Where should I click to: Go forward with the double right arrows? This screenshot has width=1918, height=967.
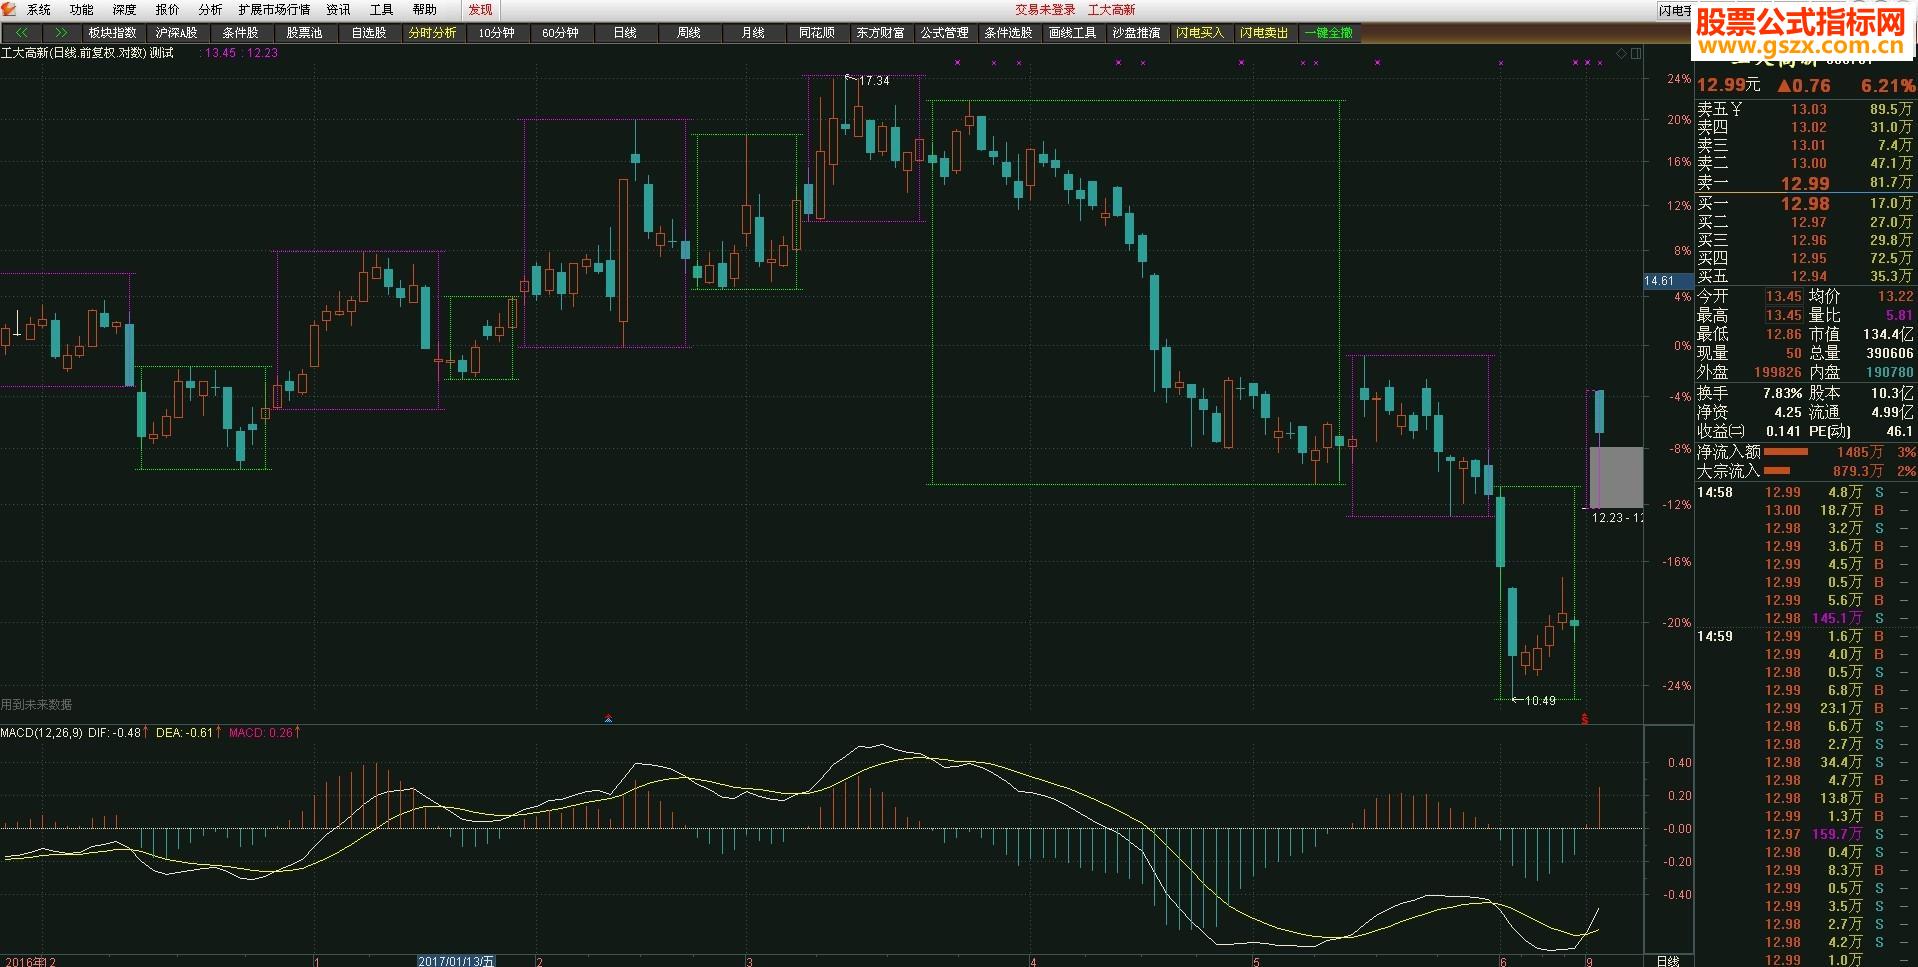pyautogui.click(x=62, y=33)
